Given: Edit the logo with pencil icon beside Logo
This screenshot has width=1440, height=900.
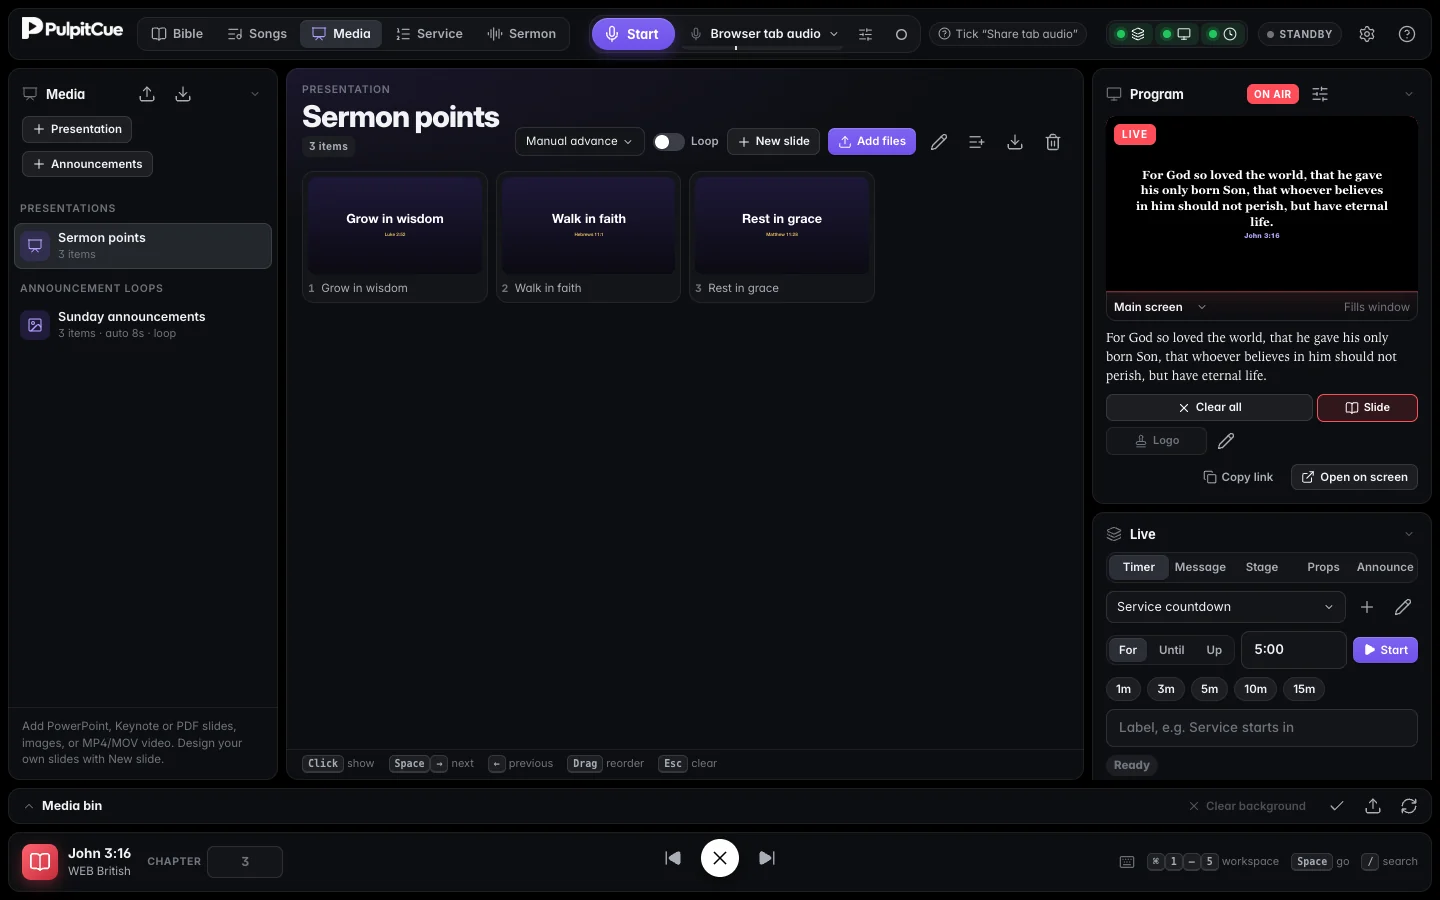Looking at the screenshot, I should click(1226, 441).
